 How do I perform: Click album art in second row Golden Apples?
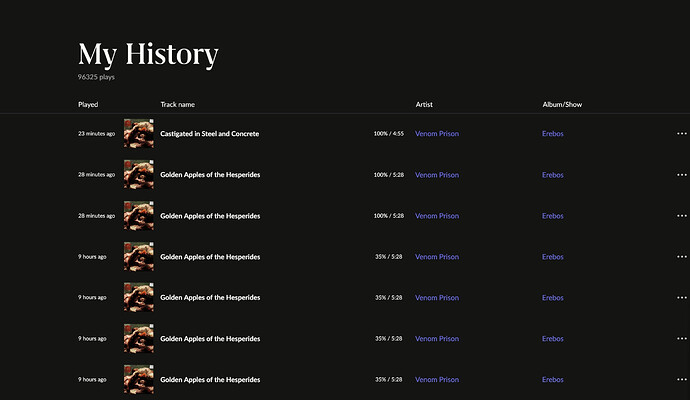(139, 174)
